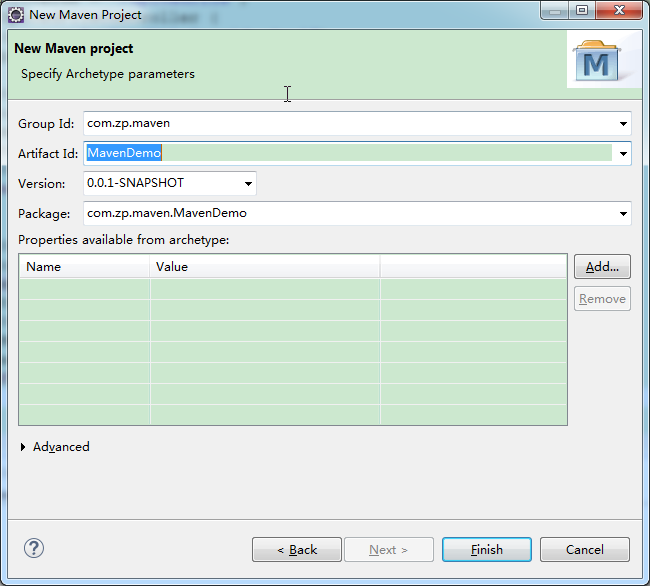The width and height of the screenshot is (650, 586).
Task: Open the Version dropdown list
Action: pos(247,184)
